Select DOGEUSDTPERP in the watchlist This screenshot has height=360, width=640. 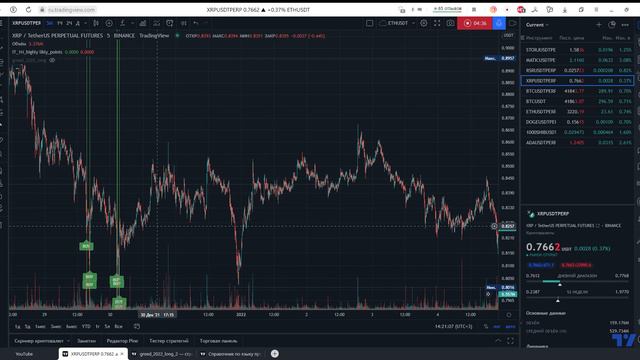[578, 122]
